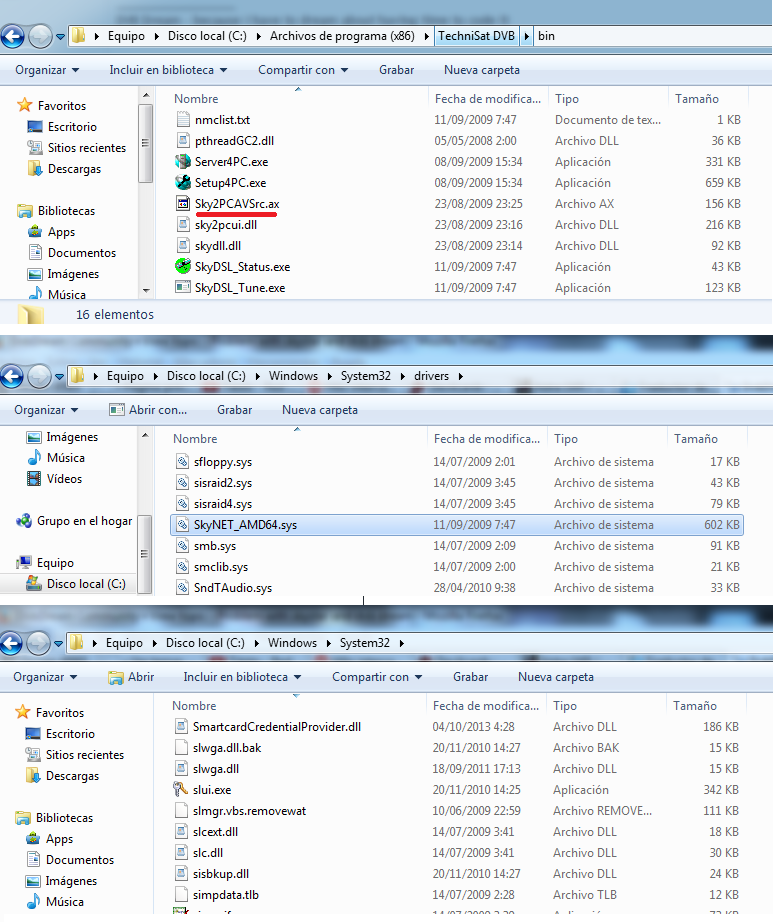Click the nmclist.txt document icon
The width and height of the screenshot is (776, 922).
point(183,119)
